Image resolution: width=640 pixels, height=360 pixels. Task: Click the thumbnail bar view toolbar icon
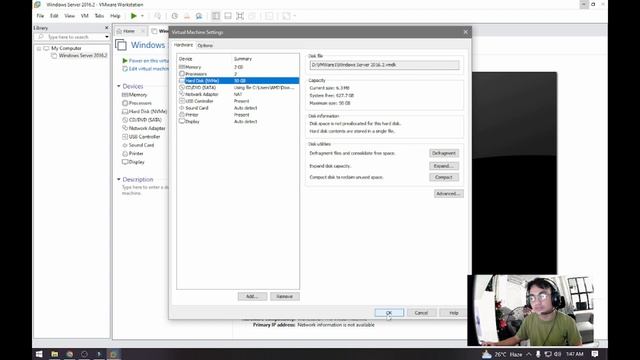(228, 16)
